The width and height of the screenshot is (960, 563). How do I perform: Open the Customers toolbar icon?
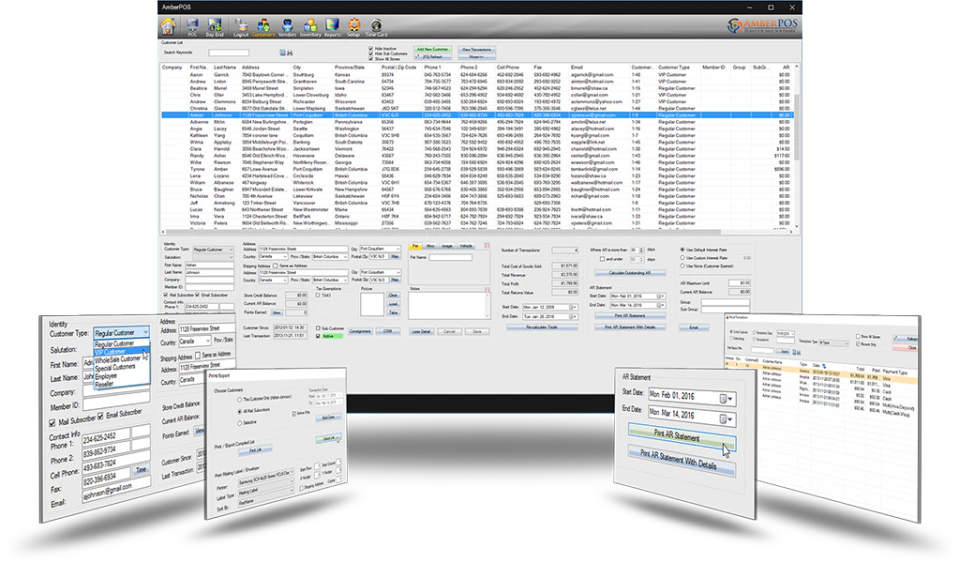pos(263,27)
